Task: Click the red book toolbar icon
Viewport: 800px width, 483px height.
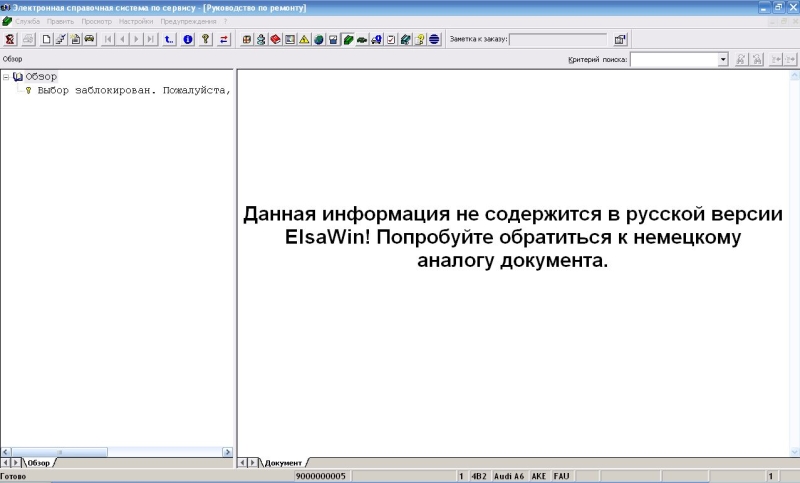Action: pos(275,39)
